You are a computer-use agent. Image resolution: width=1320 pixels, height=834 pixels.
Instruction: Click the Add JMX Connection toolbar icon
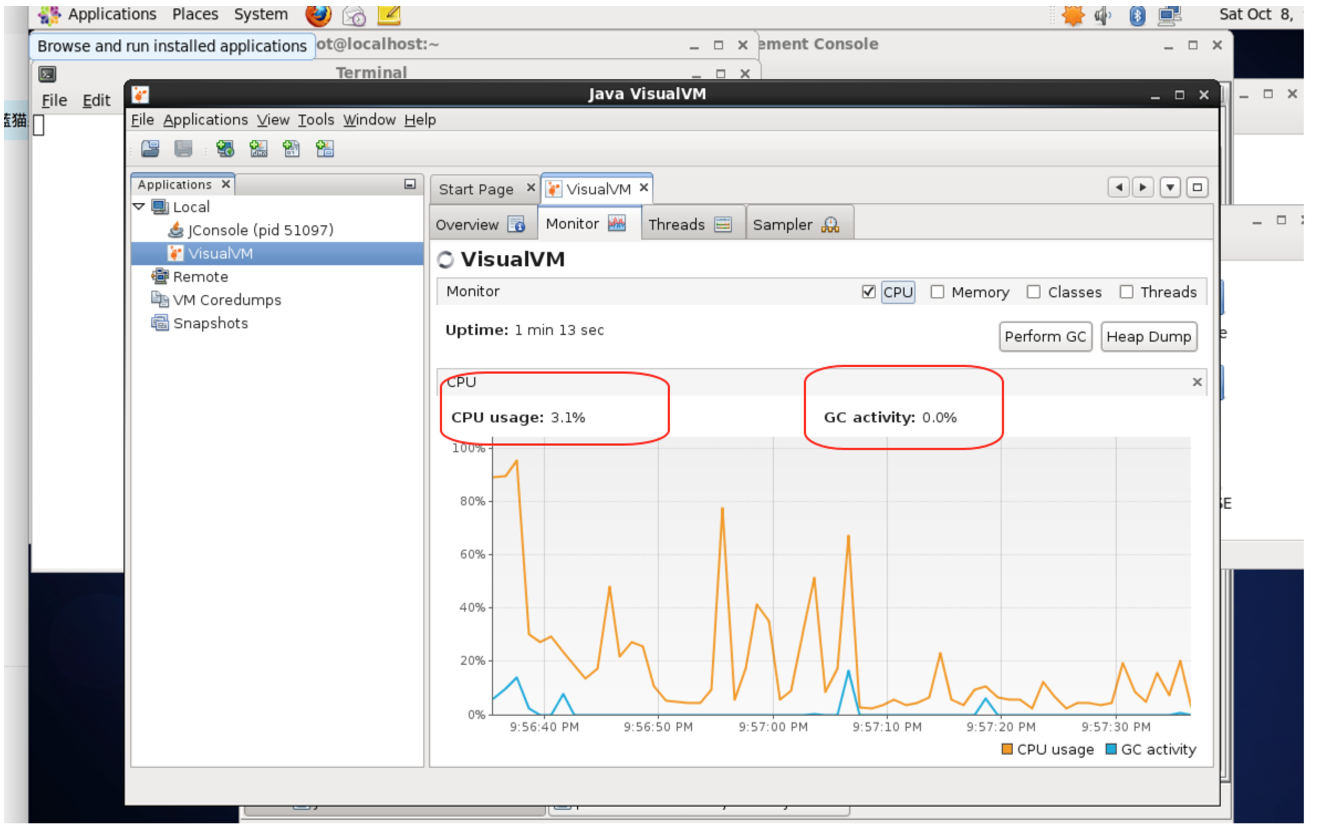coord(258,149)
